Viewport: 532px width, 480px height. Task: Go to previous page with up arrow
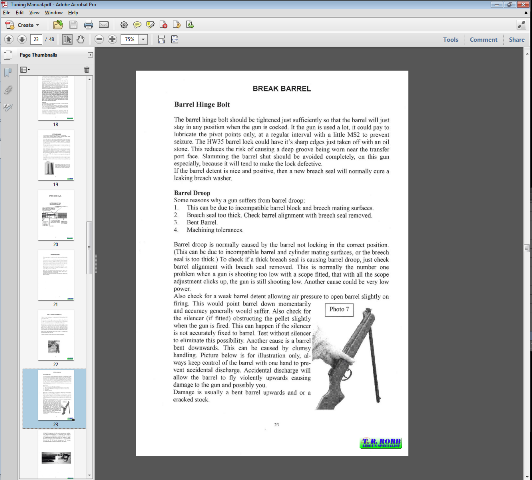[x=9, y=39]
